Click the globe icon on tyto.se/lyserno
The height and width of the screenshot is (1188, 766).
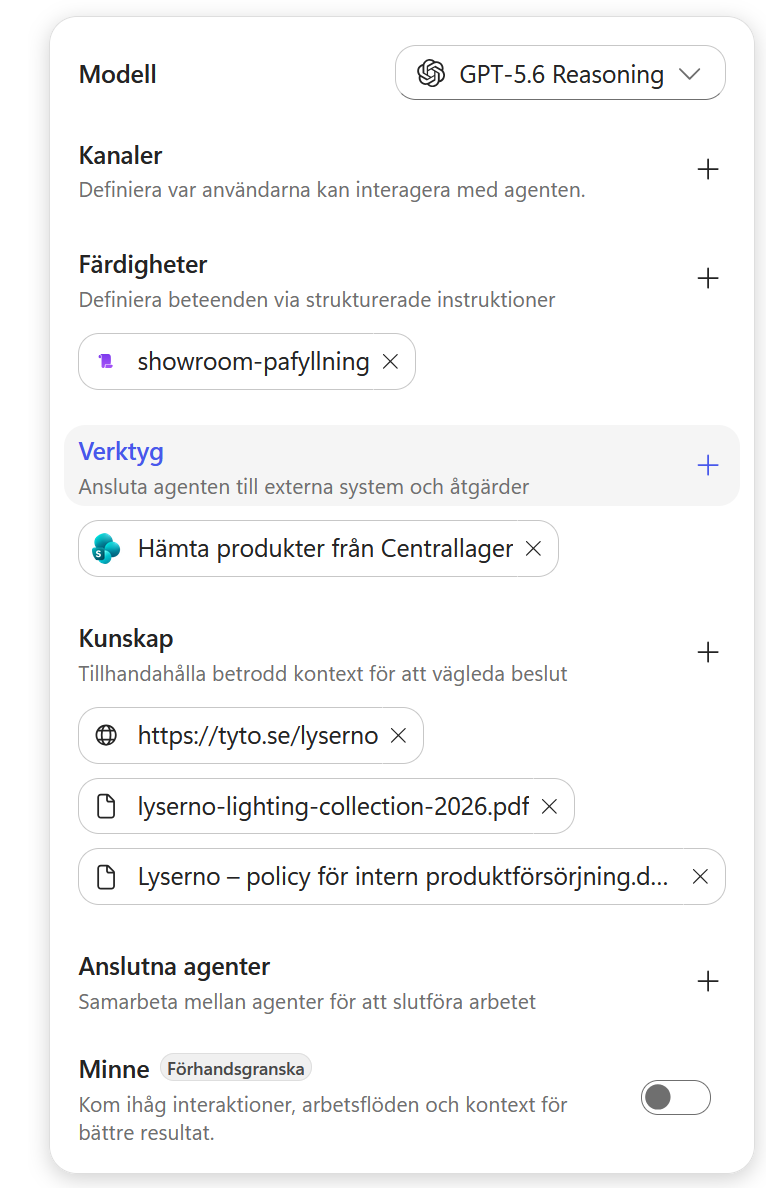pyautogui.click(x=106, y=735)
